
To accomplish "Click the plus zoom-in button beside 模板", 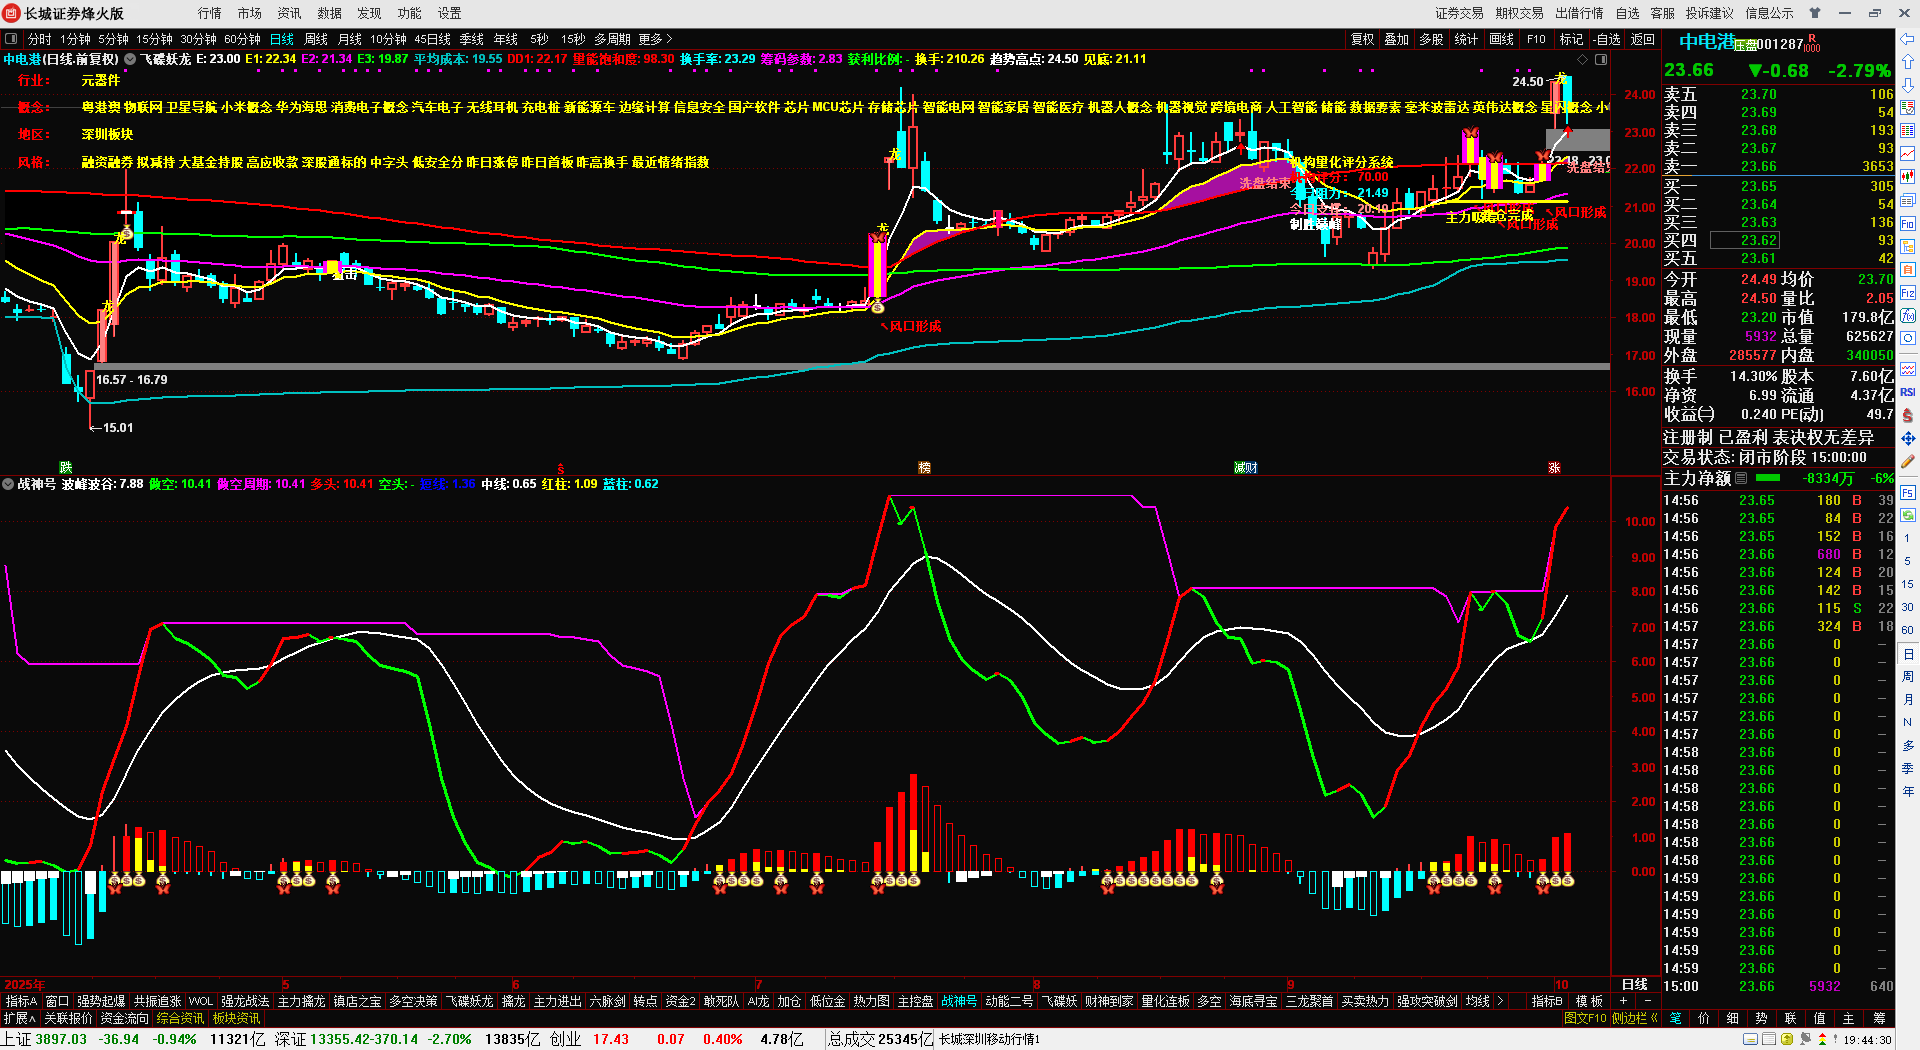I will tap(1623, 1001).
